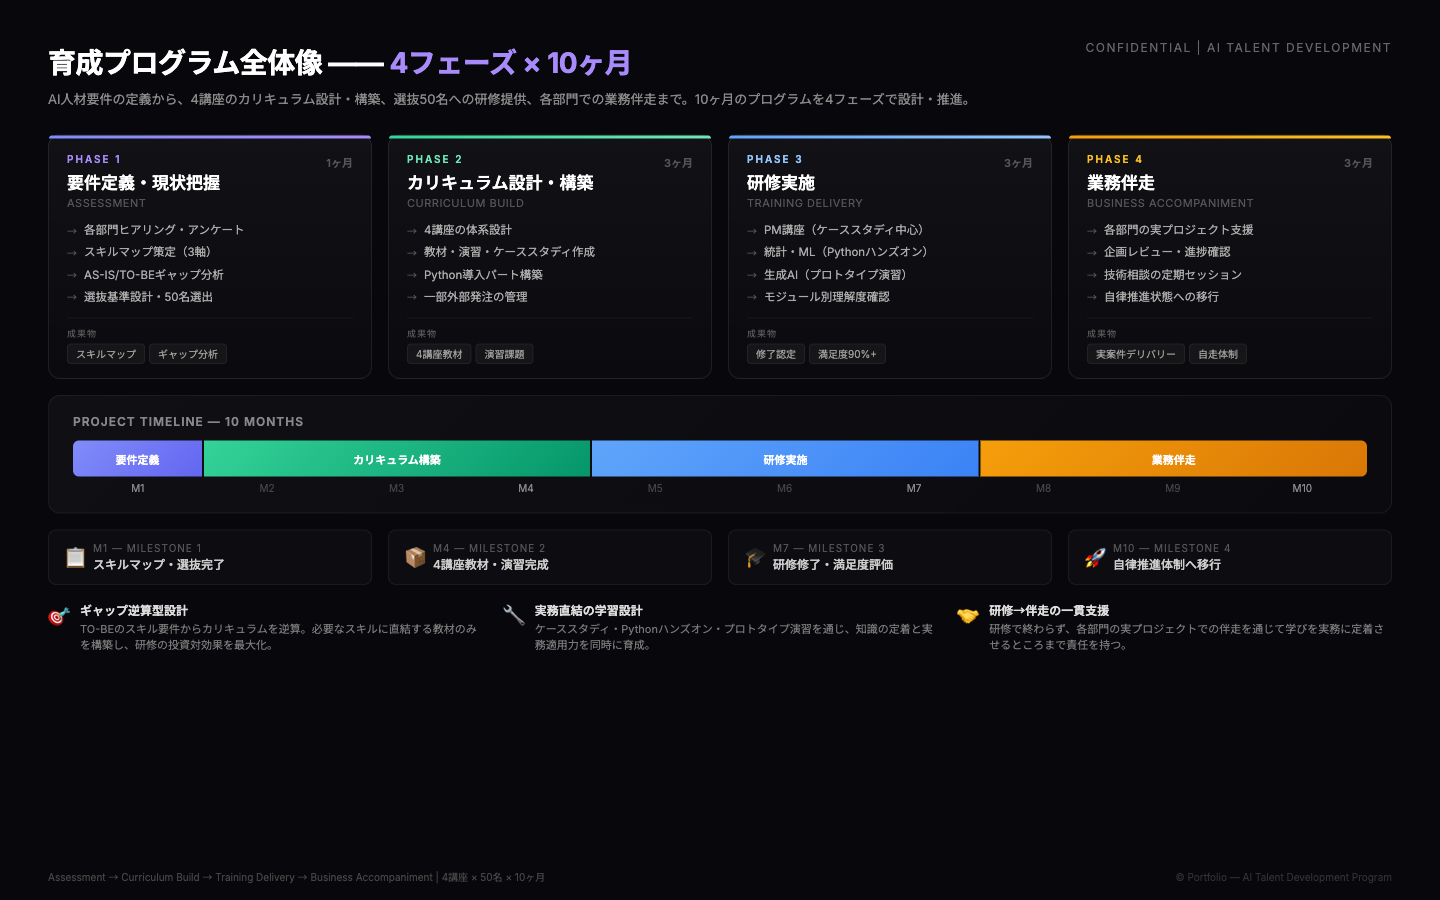Select the green カリキュラム構築 timeline bar

(x=397, y=459)
